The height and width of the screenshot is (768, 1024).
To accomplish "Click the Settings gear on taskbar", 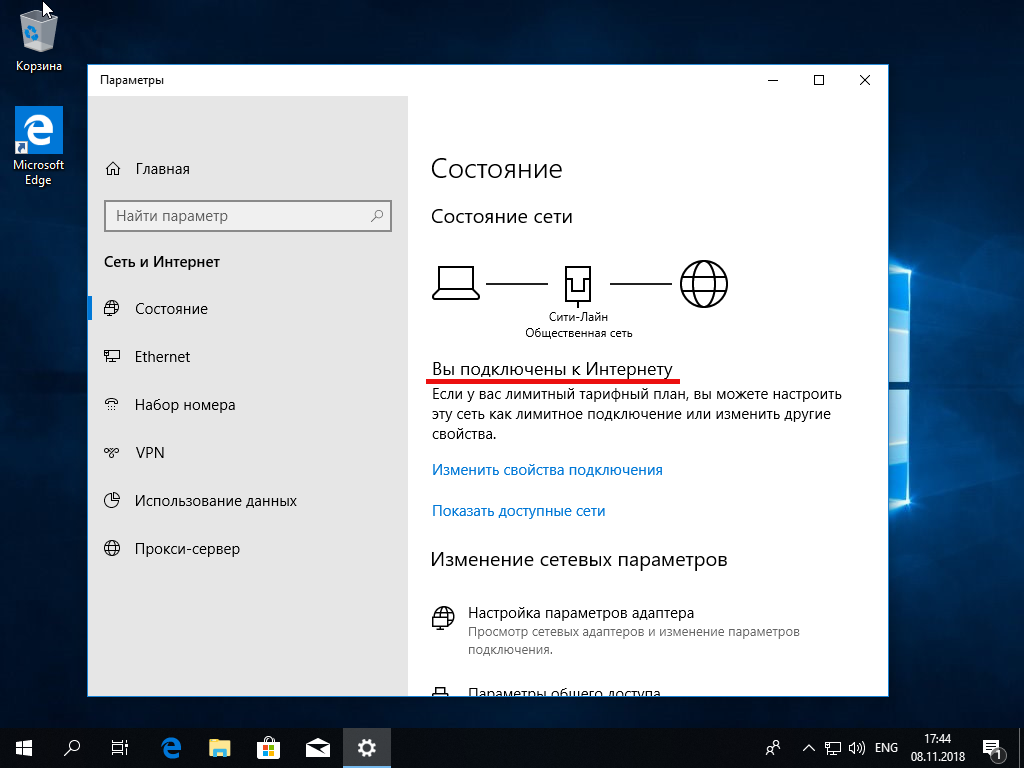I will pos(367,748).
